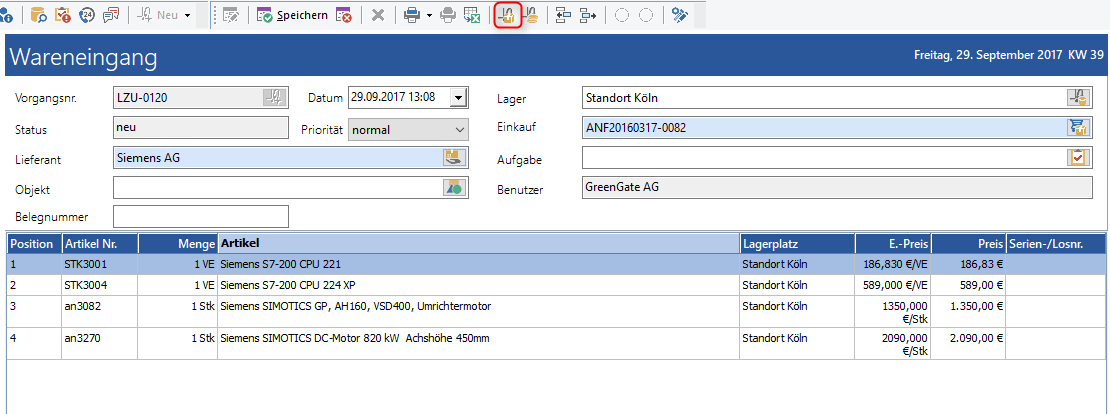Click the Einkauf lookup icon
Screen dimensions: 1110x414
[1077, 127]
